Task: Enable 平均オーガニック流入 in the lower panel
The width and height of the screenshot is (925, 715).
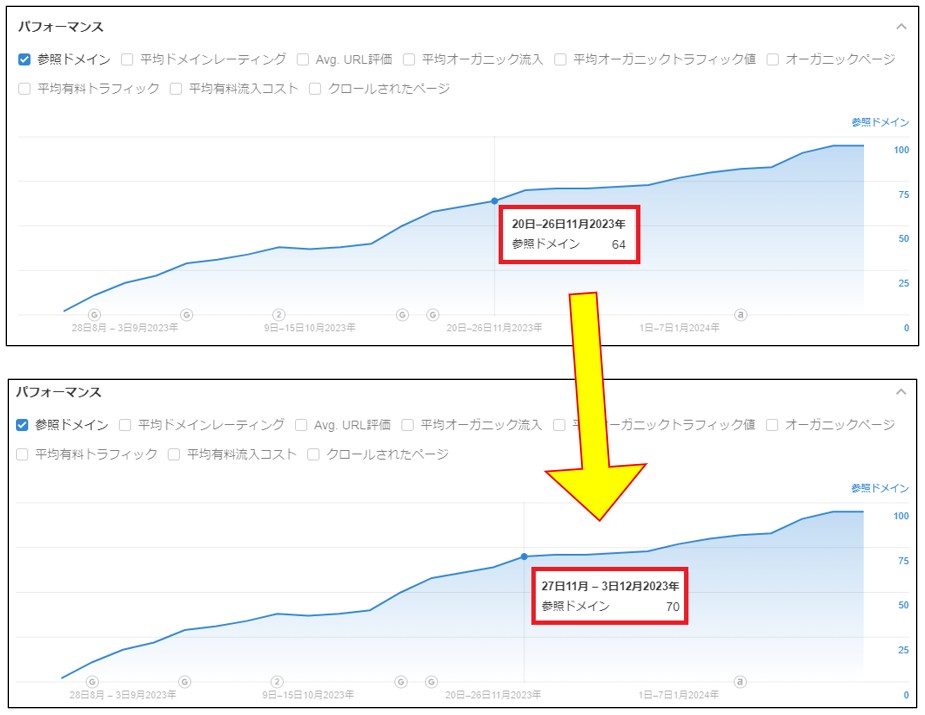Action: tap(407, 425)
